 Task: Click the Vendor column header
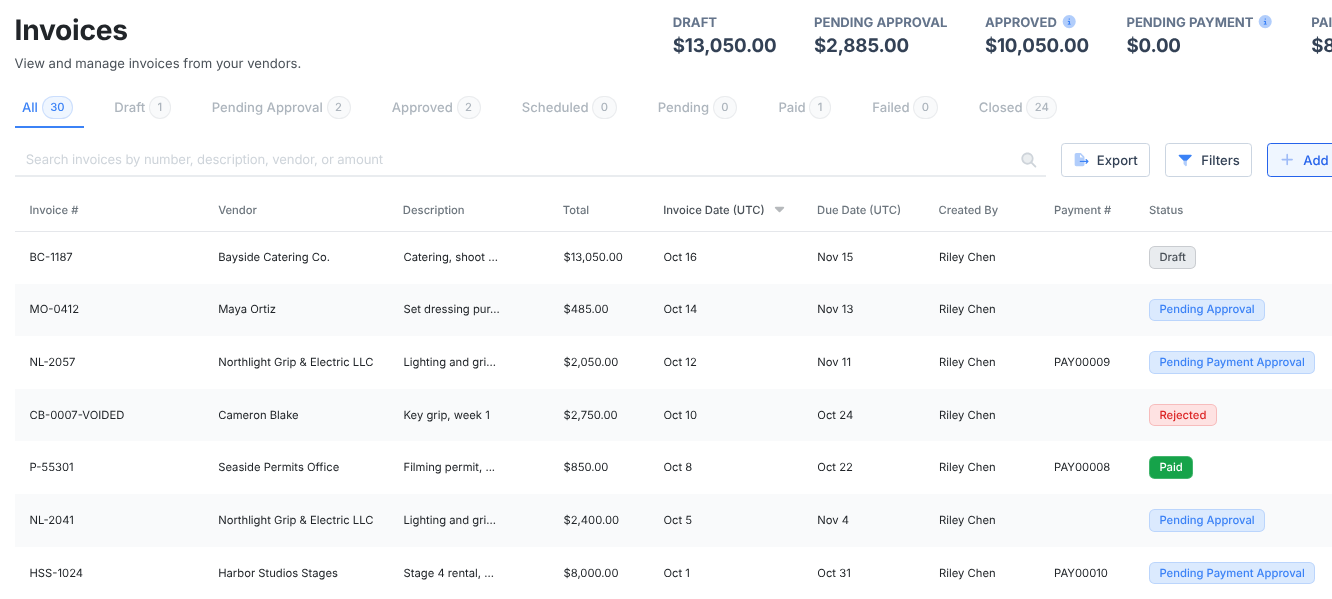(x=238, y=210)
